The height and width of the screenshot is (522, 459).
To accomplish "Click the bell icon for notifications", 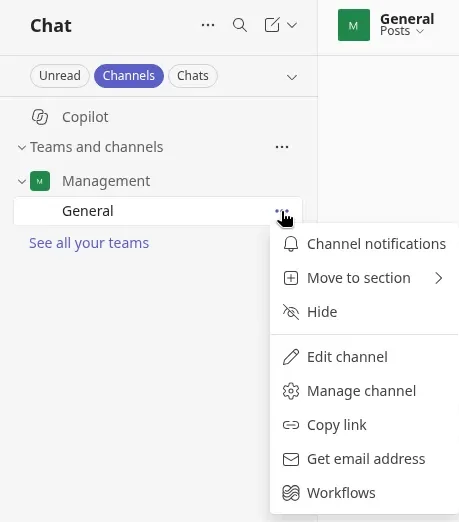I will 291,244.
